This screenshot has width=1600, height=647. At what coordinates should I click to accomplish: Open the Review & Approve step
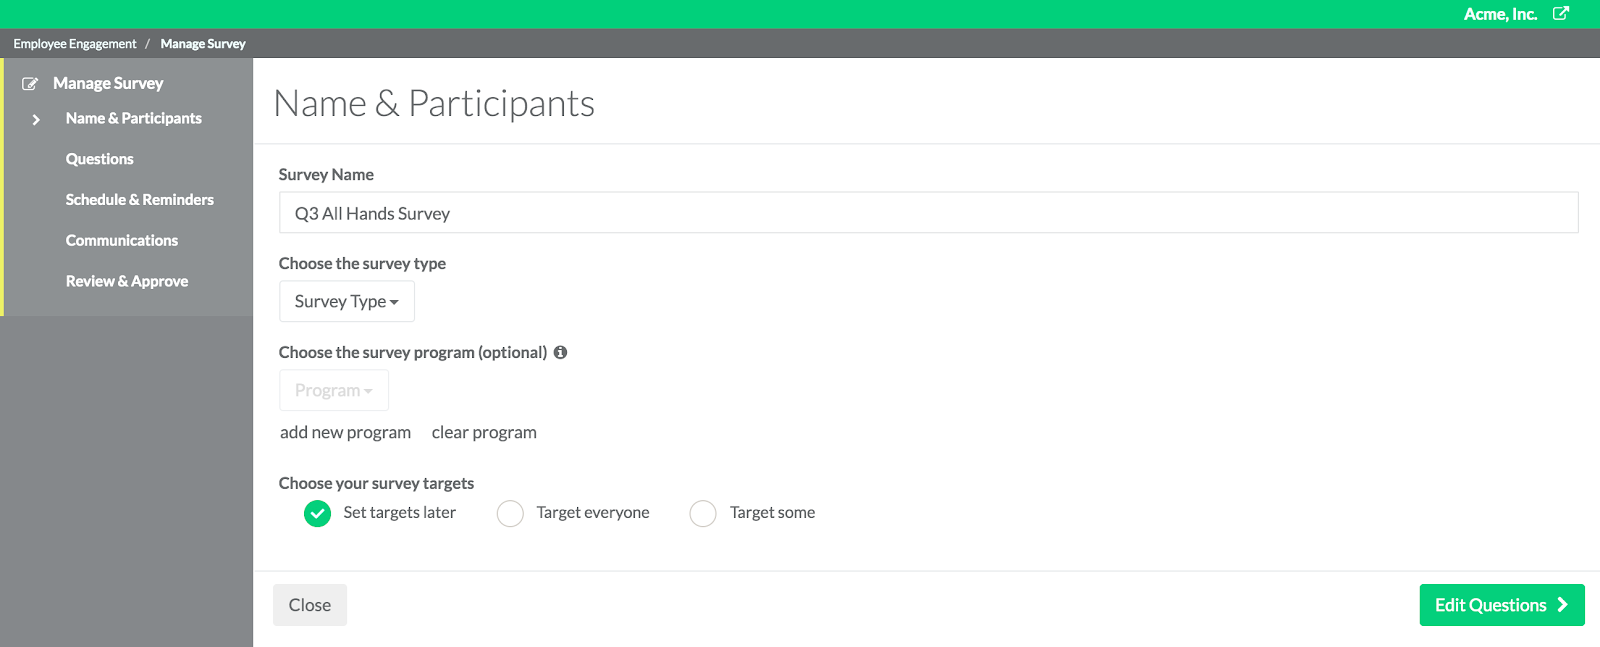coord(127,282)
